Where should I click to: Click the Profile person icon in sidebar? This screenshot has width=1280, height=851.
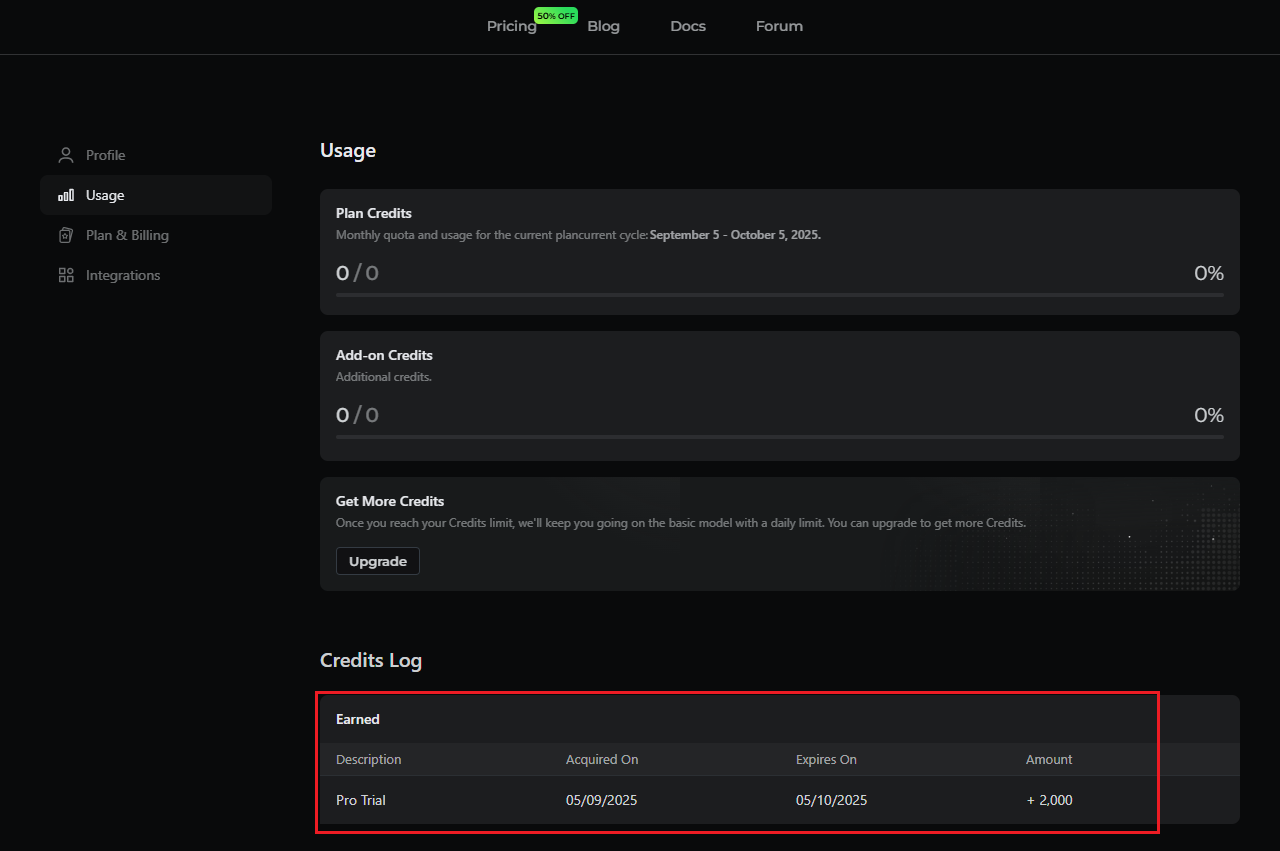click(66, 155)
